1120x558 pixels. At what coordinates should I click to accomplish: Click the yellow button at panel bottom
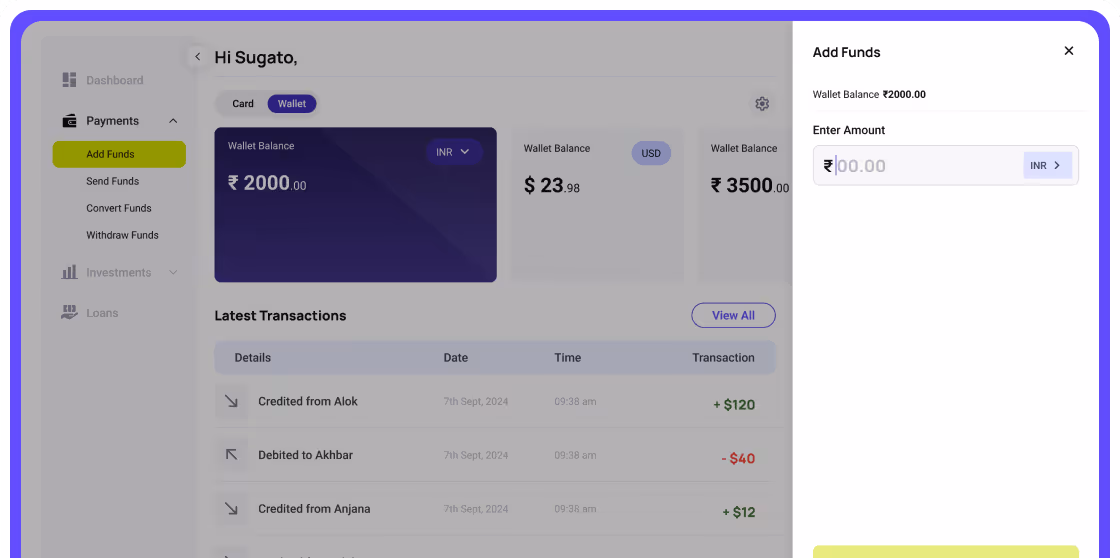[x=945, y=552]
